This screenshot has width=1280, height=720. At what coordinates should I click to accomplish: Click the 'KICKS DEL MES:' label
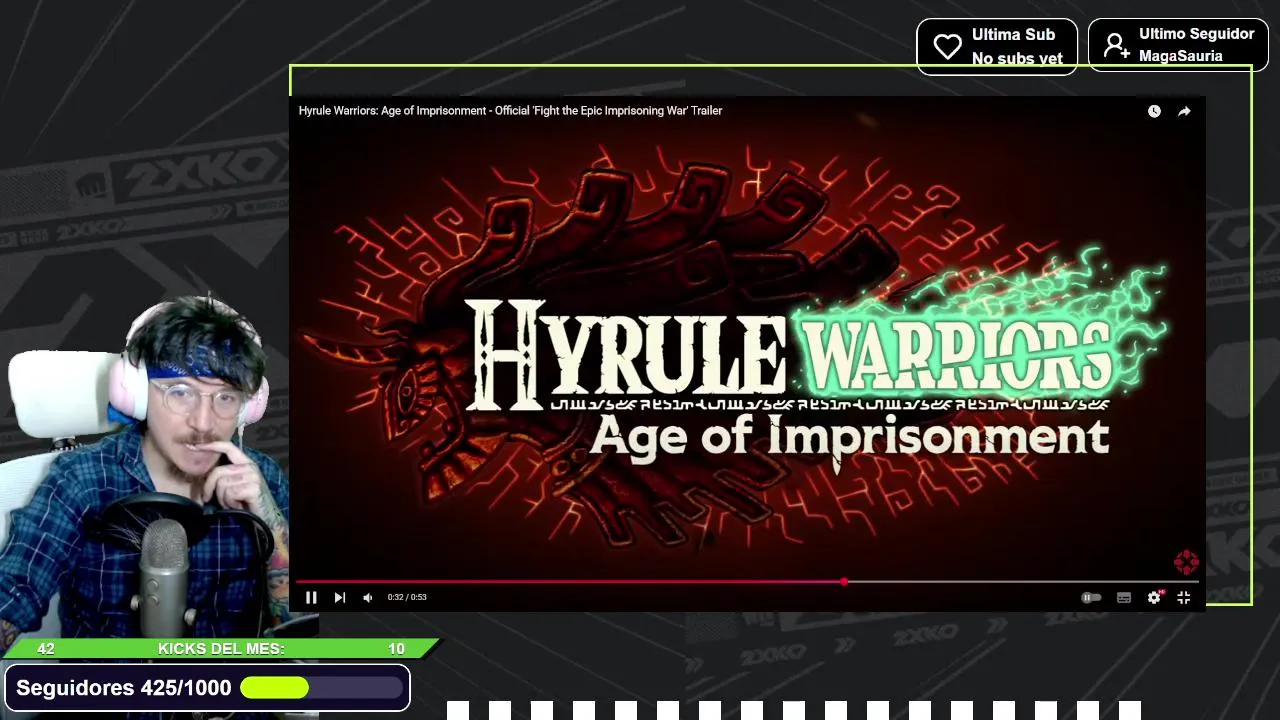tap(221, 649)
